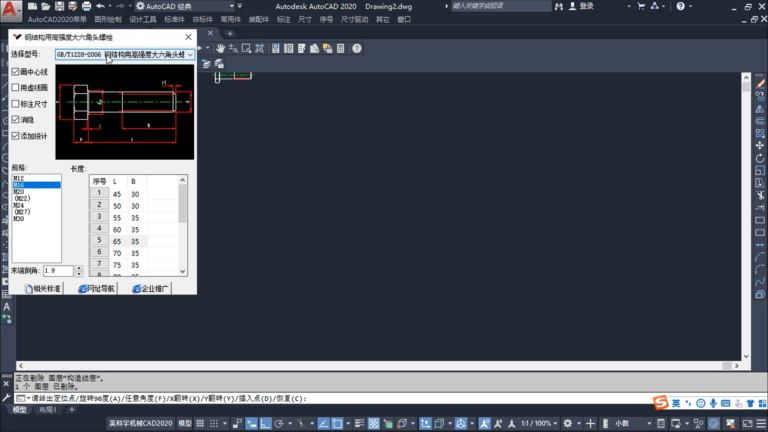Click the 末端倒角 value input field
This screenshot has width=768, height=432.
(58, 270)
